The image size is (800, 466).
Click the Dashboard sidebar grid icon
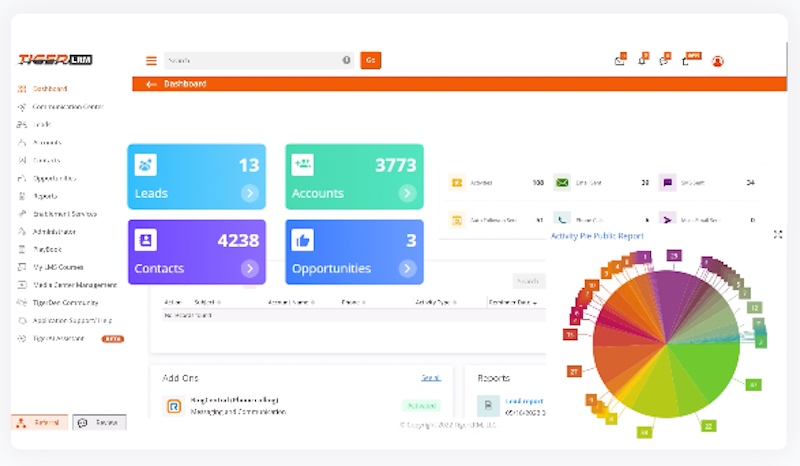pyautogui.click(x=21, y=89)
